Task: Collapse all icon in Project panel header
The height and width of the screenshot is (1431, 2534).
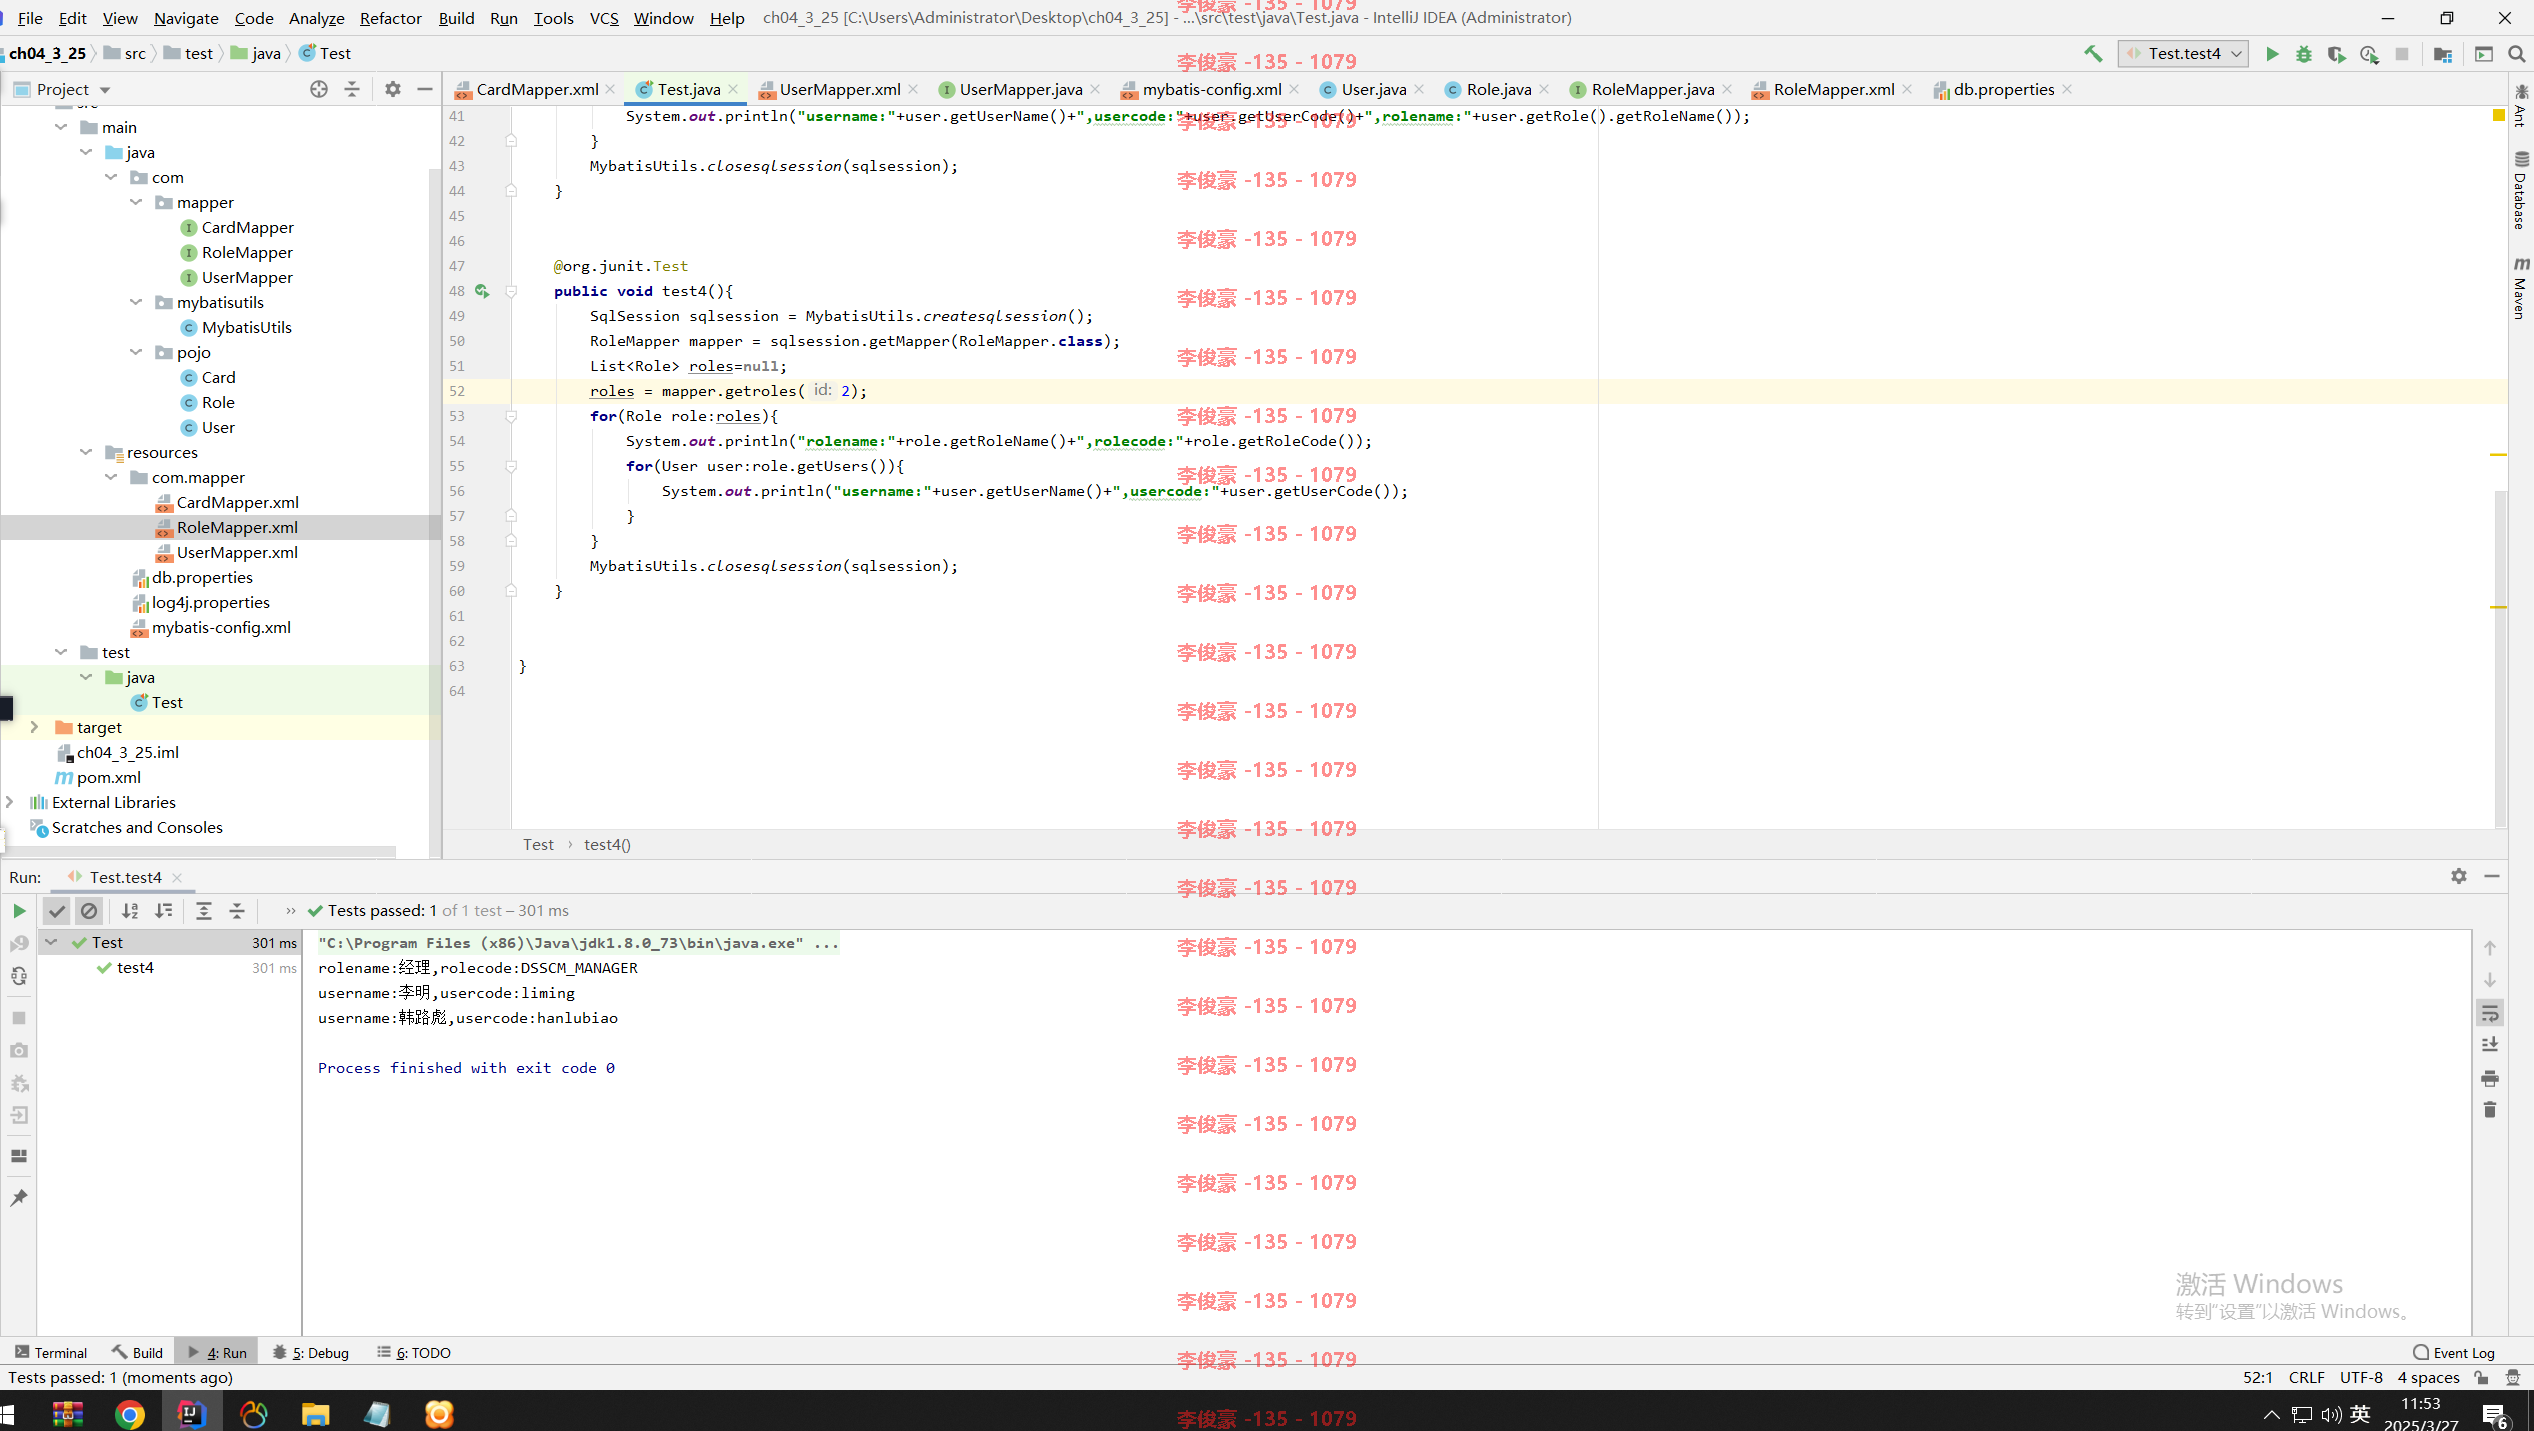Action: 352,89
